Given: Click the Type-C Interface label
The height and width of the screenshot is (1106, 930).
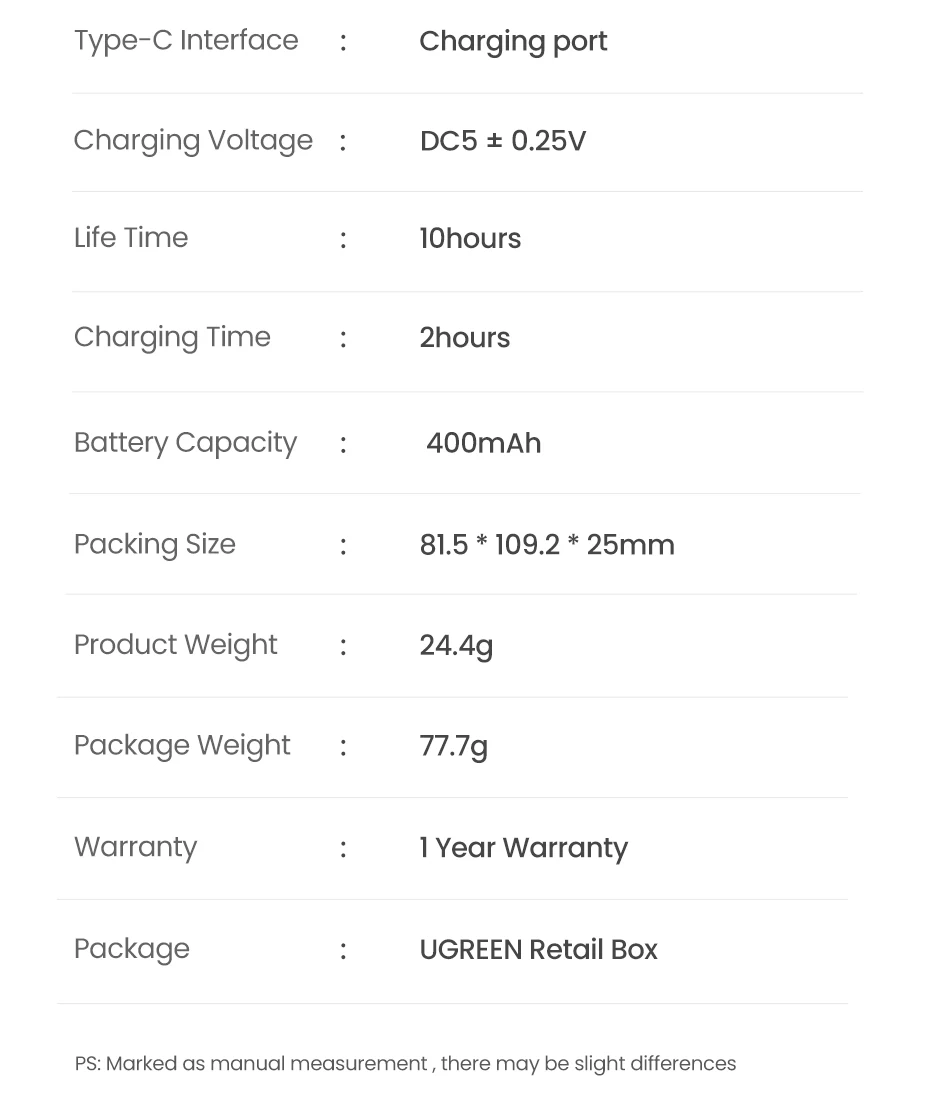Looking at the screenshot, I should (x=186, y=41).
